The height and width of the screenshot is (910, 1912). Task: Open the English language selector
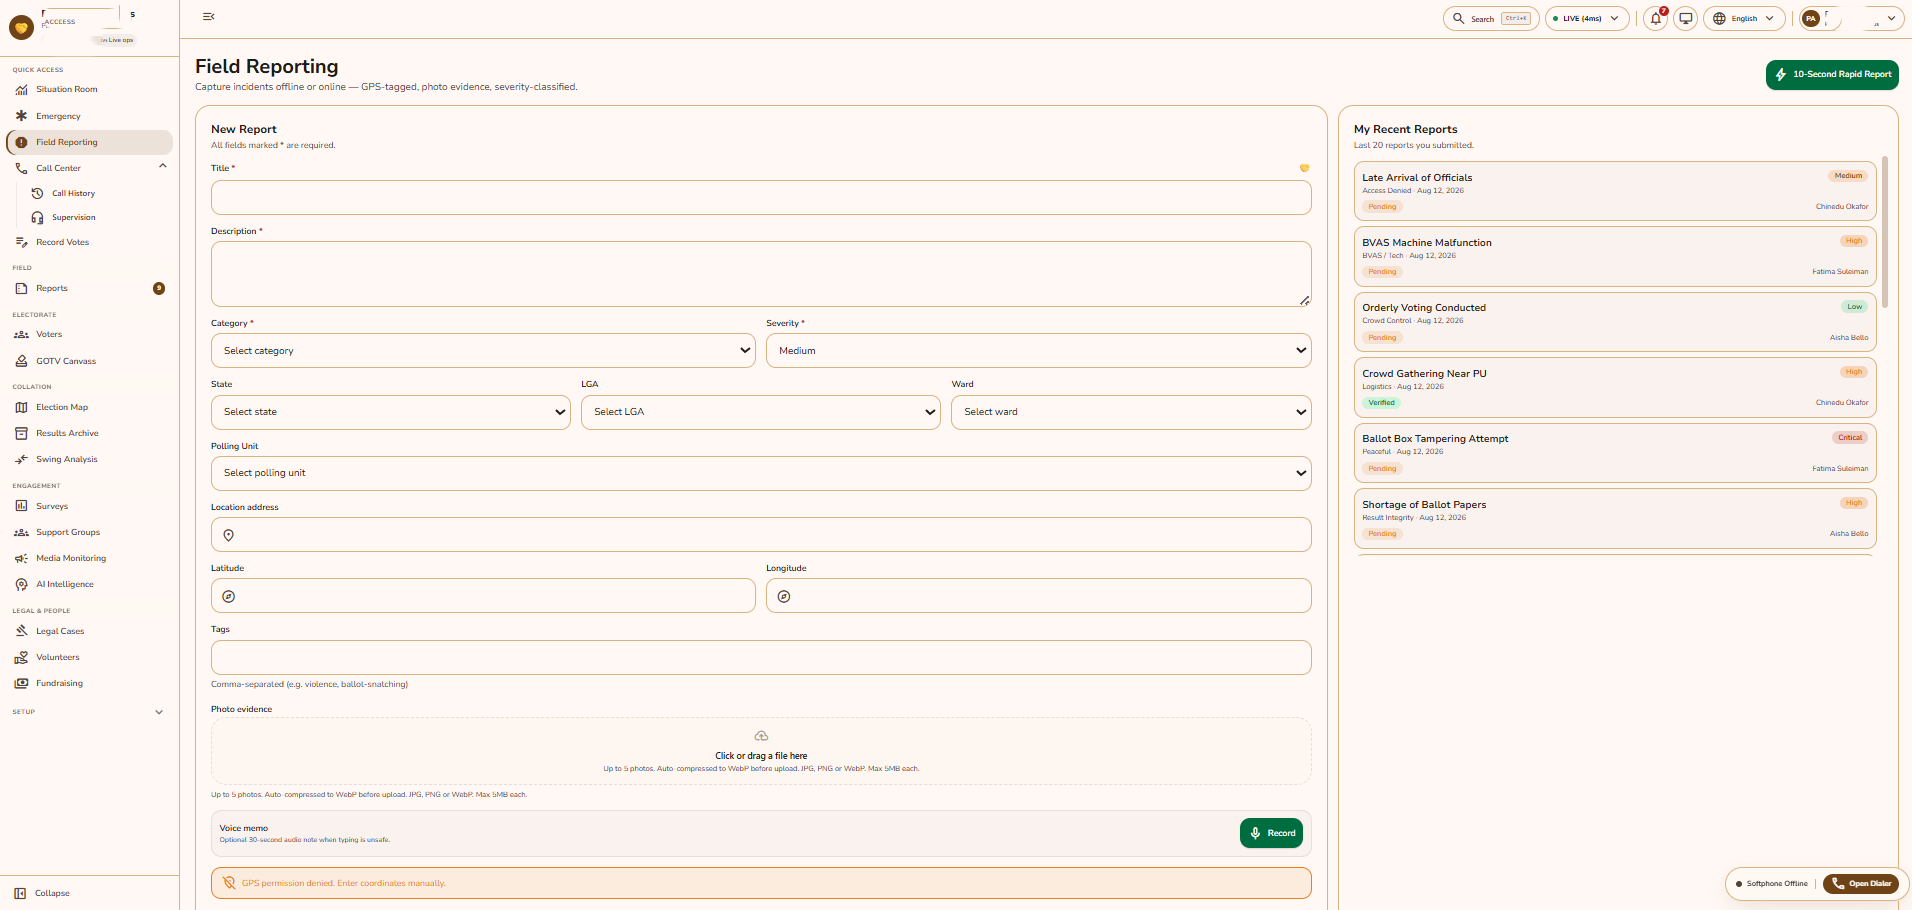click(x=1744, y=19)
